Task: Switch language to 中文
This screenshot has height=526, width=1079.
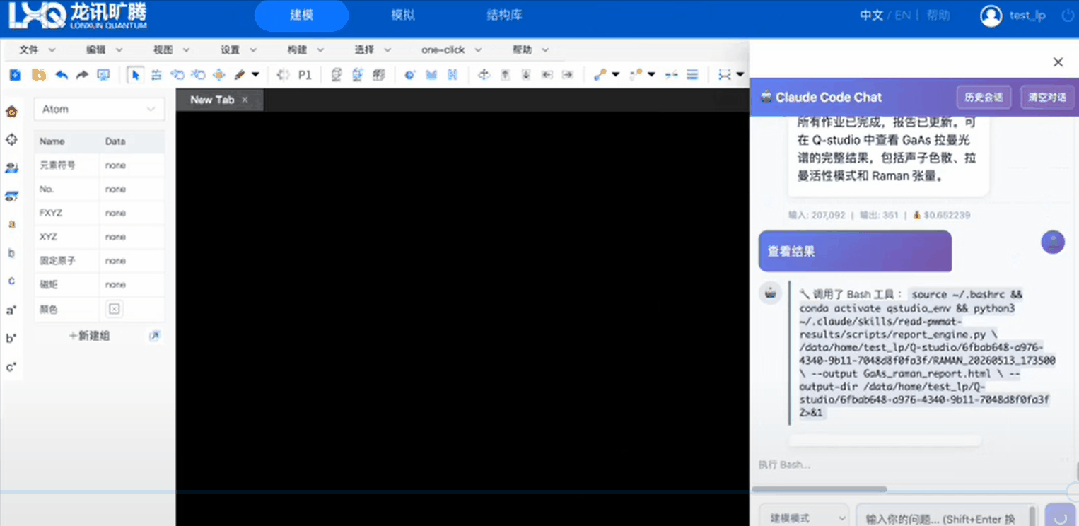Action: [x=871, y=16]
